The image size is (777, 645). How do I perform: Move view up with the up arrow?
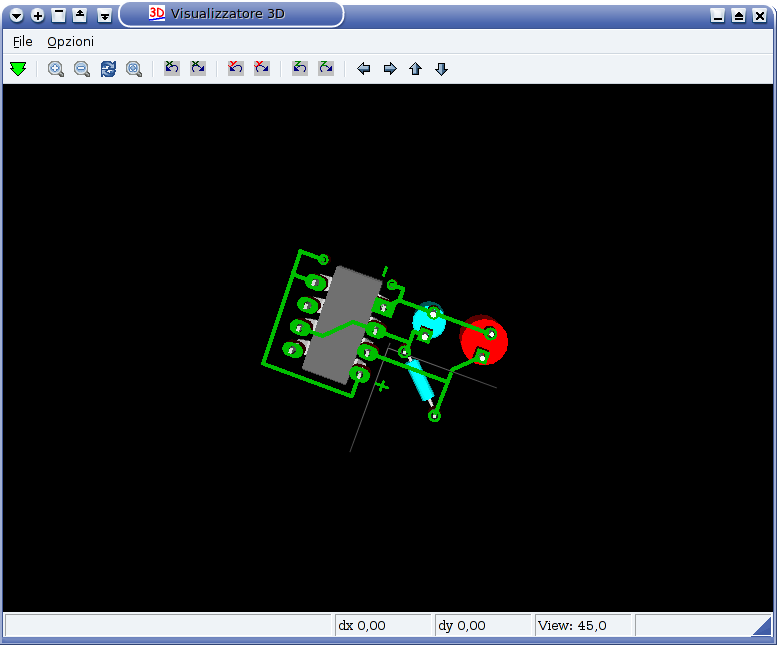point(415,68)
